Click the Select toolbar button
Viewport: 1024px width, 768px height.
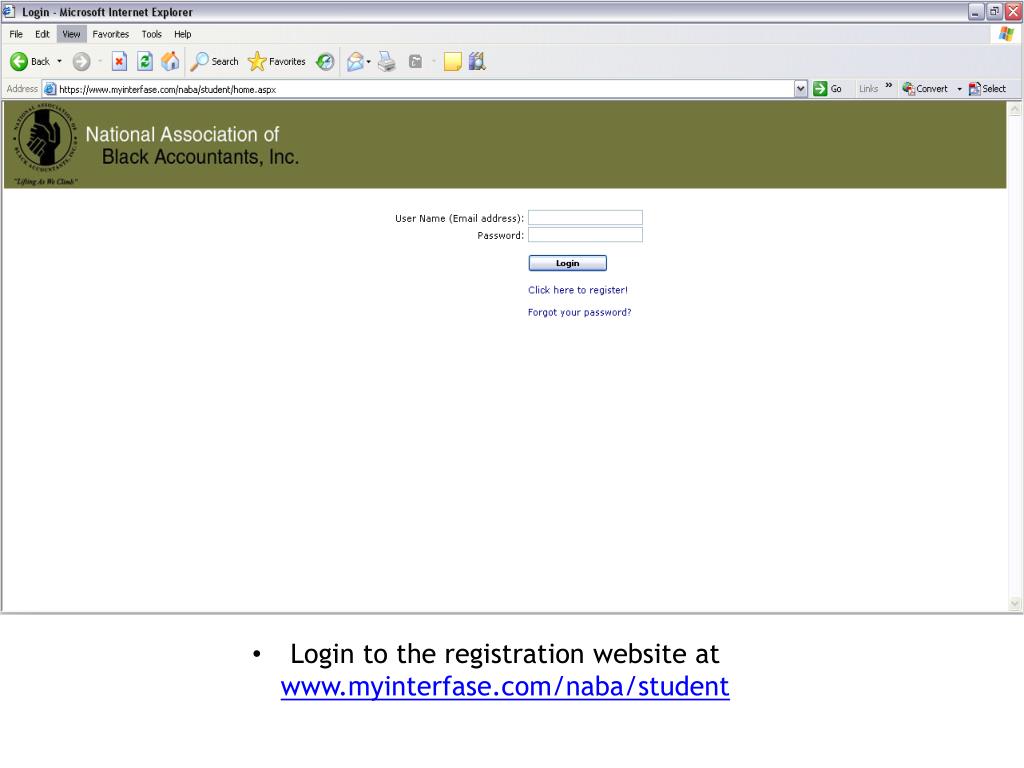987,89
